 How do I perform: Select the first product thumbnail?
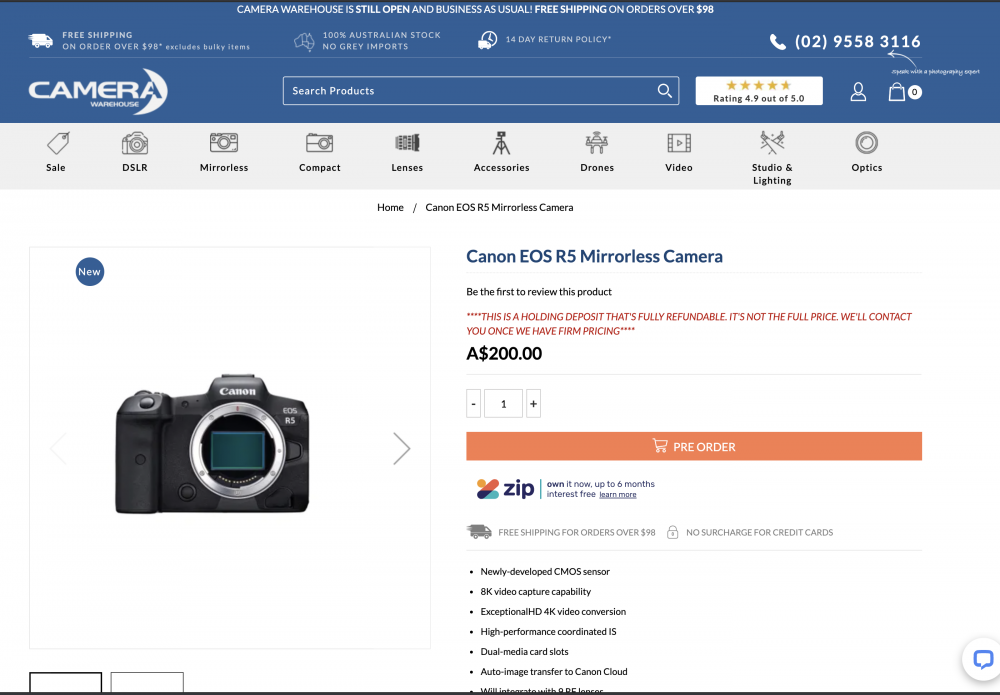[66, 684]
